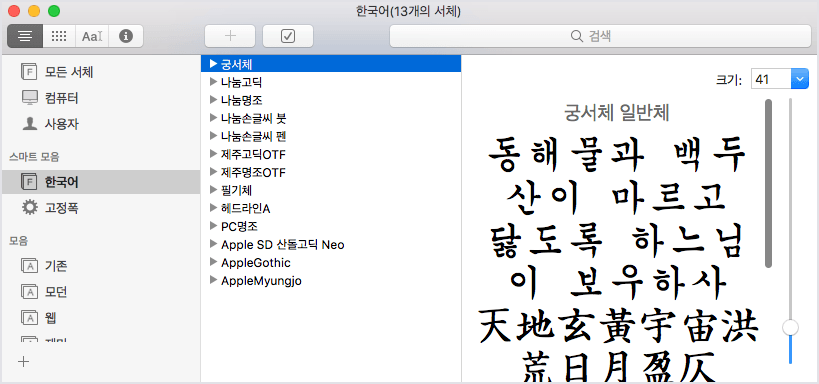Show font information with info button
Image resolution: width=819 pixels, height=384 pixels.
point(126,36)
